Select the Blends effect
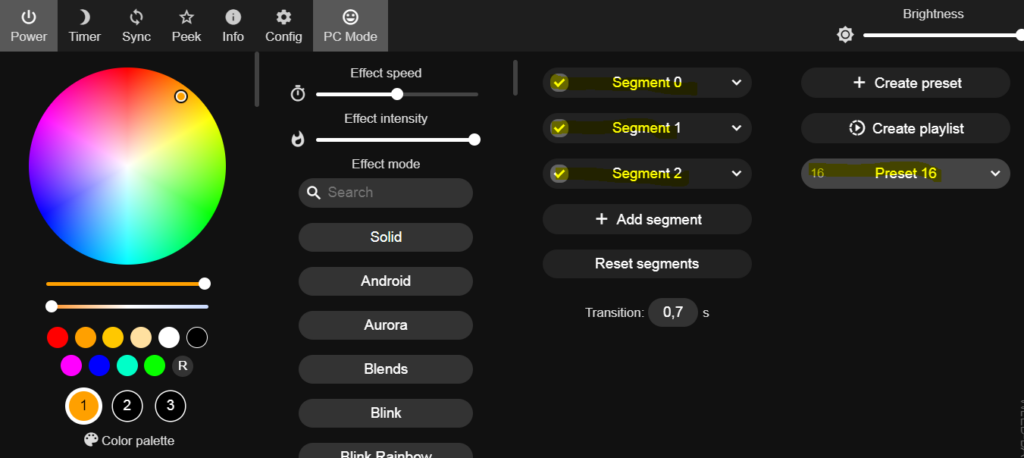Image resolution: width=1024 pixels, height=458 pixels. pyautogui.click(x=385, y=369)
